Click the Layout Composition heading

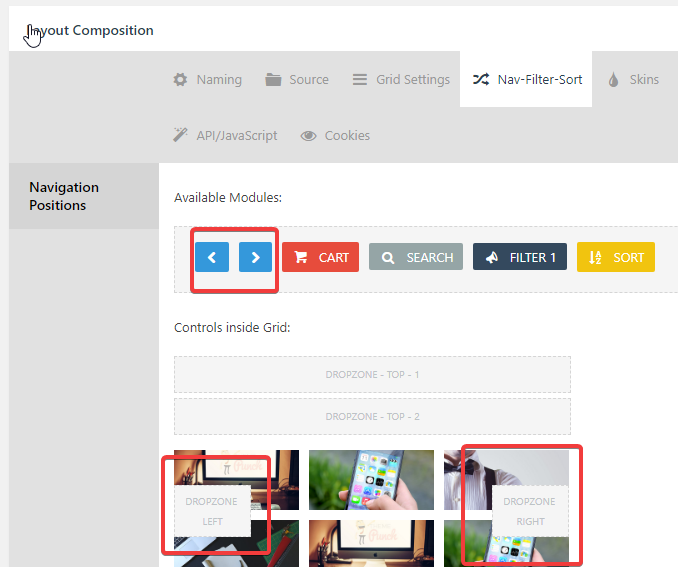click(90, 30)
